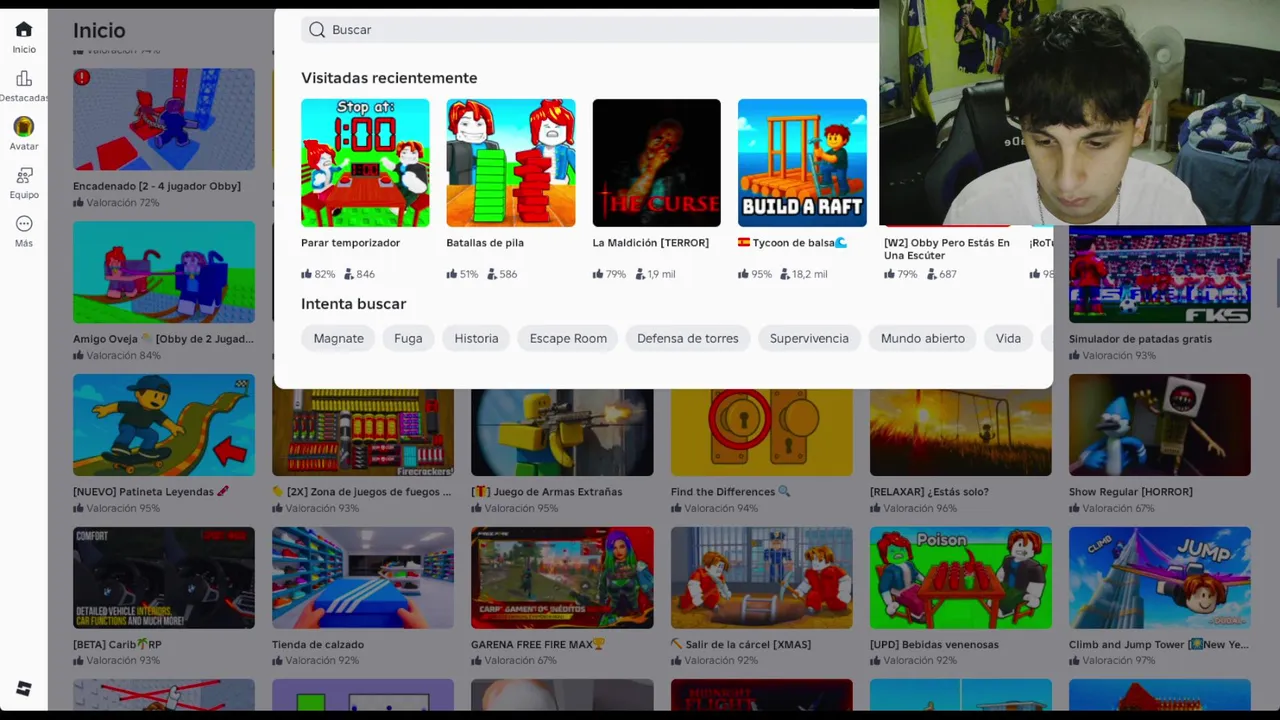Open Salir de la cárcel [XMAS] thumbnail
Image resolution: width=1280 pixels, height=720 pixels.
(762, 578)
